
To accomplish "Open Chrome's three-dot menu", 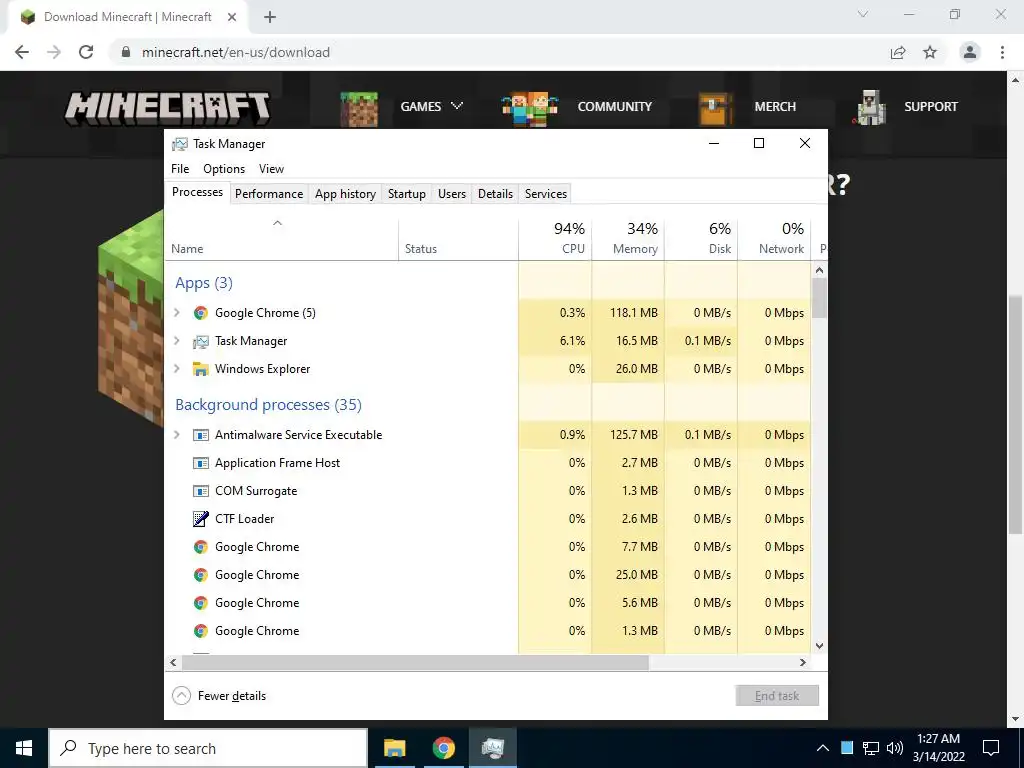I will point(1002,52).
